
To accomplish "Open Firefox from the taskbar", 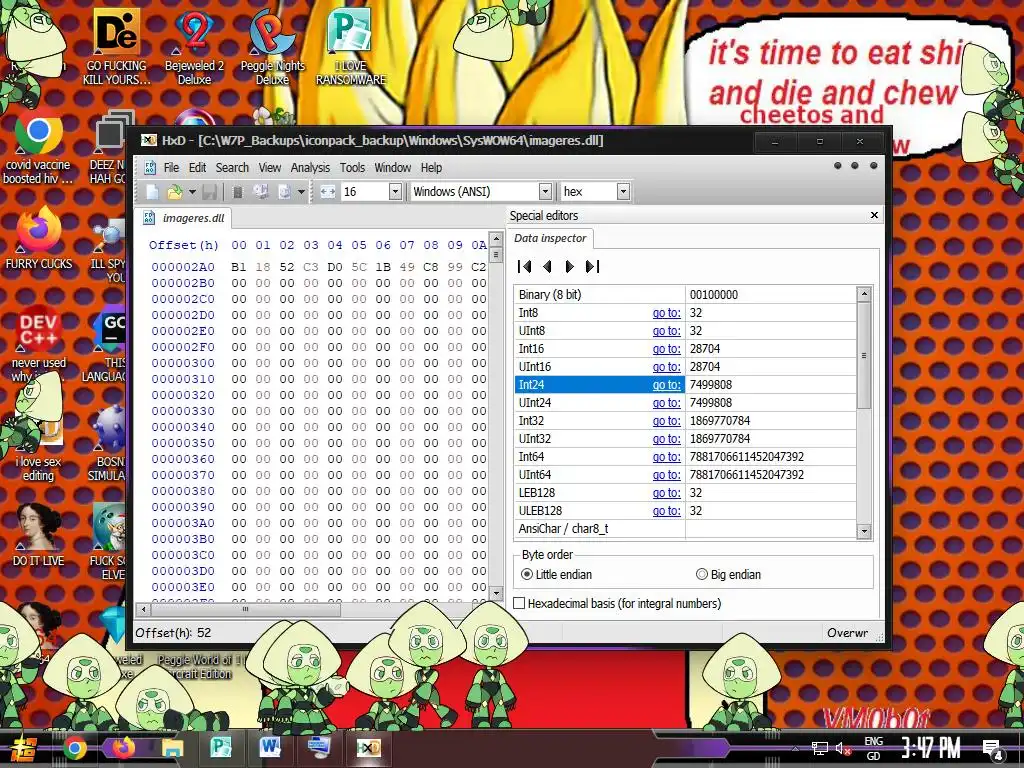I will point(123,748).
